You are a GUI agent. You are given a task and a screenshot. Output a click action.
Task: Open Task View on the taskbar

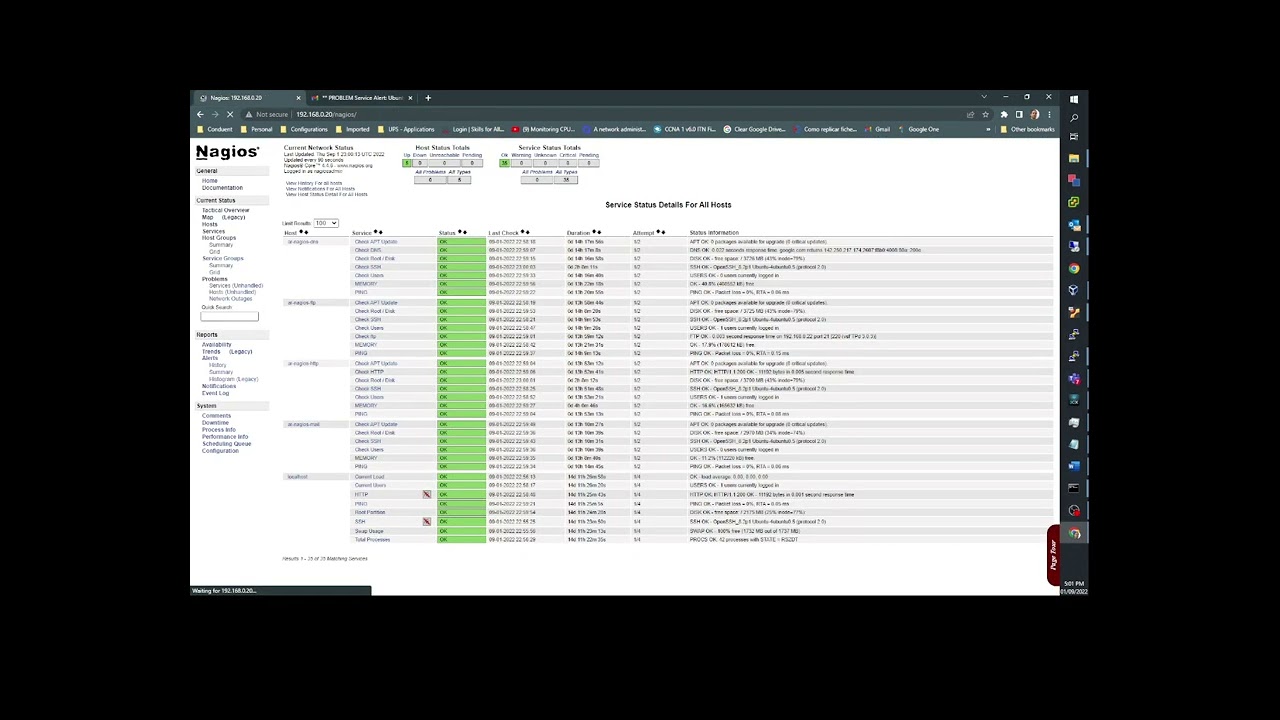coord(1074,137)
